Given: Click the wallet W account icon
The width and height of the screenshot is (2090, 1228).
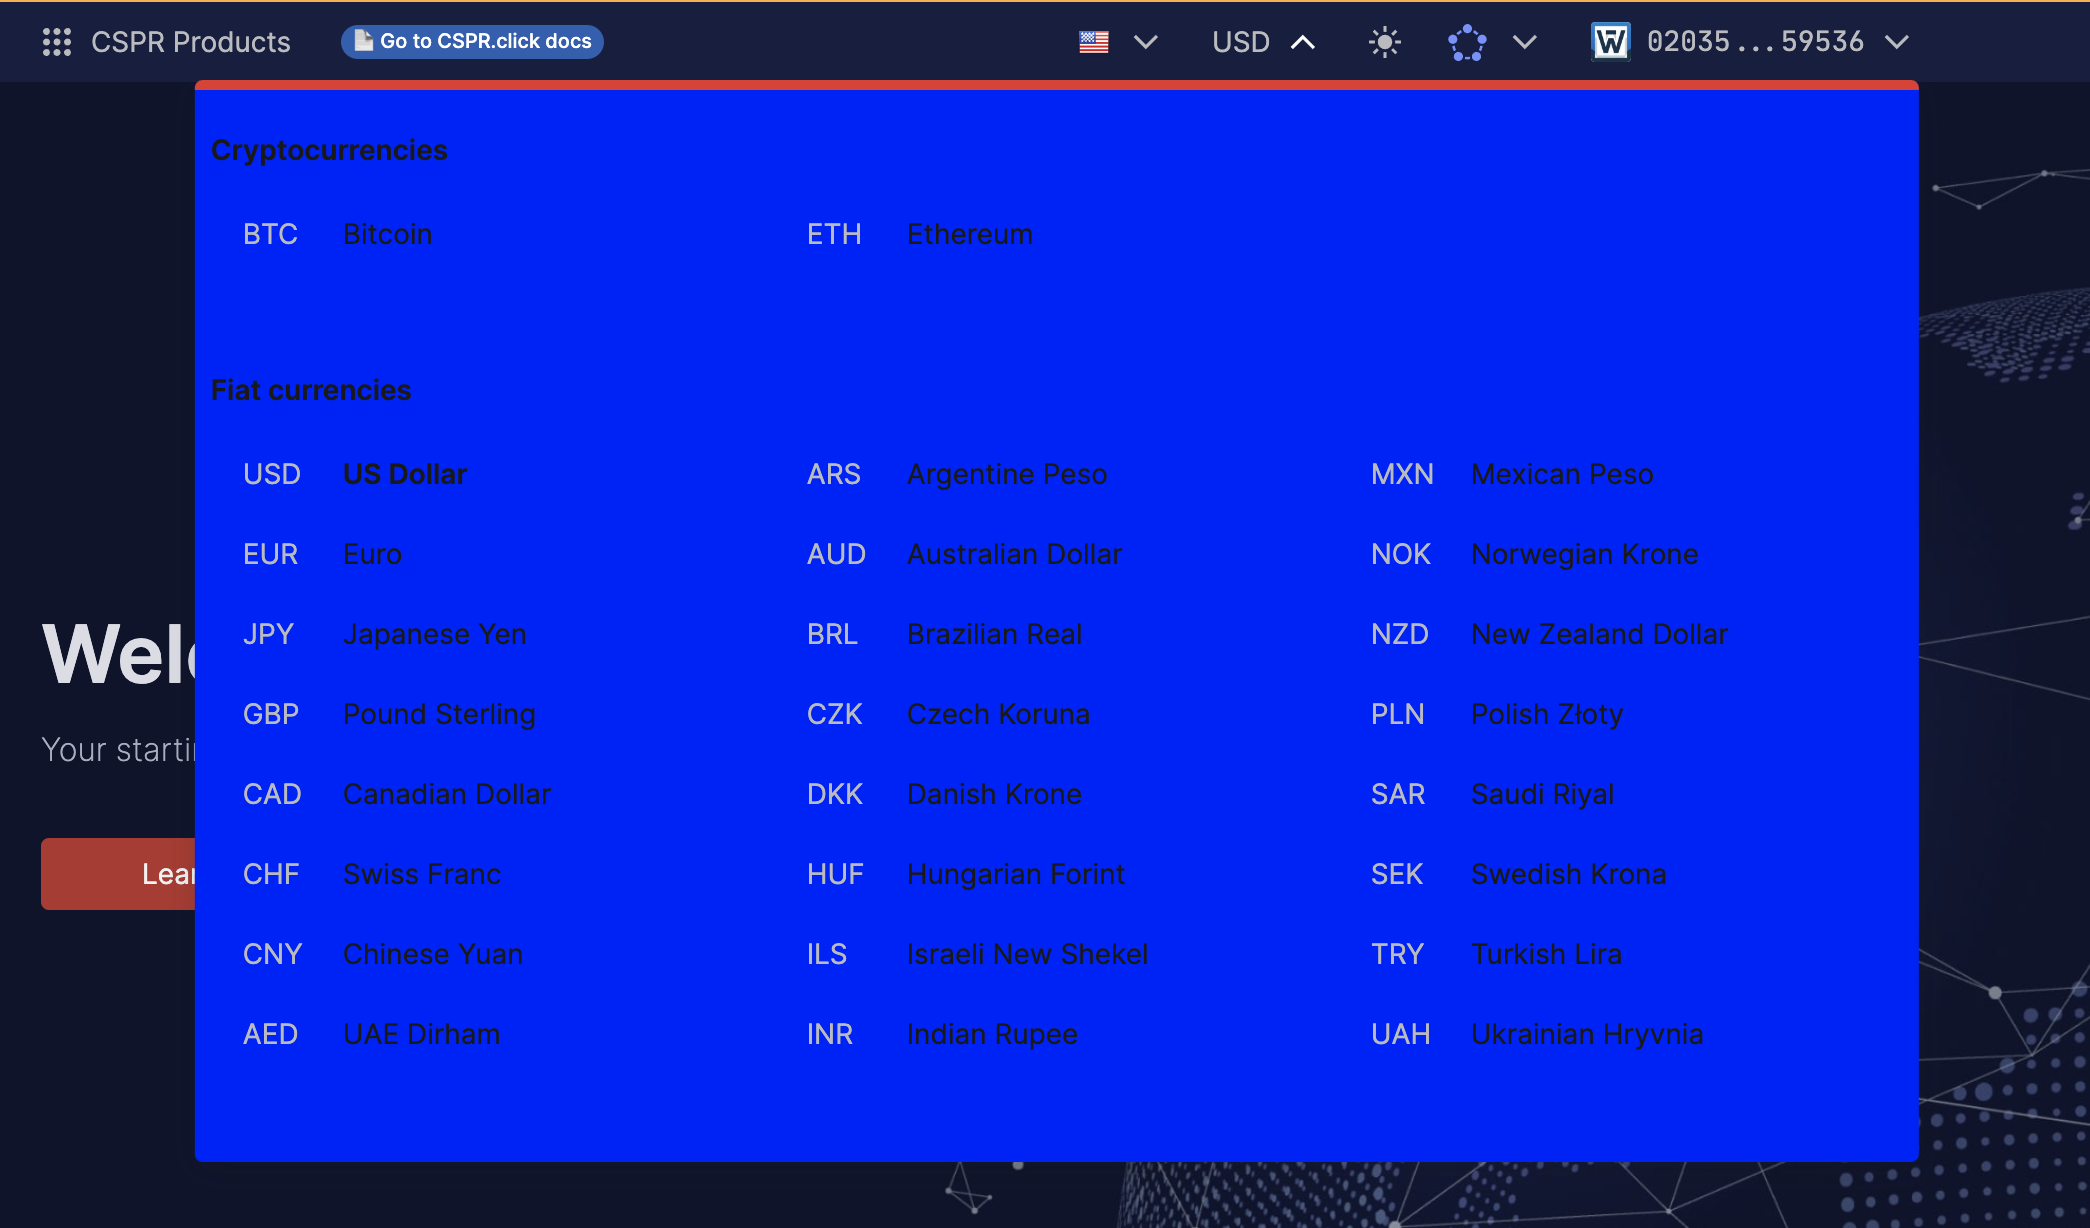Looking at the screenshot, I should [1610, 42].
